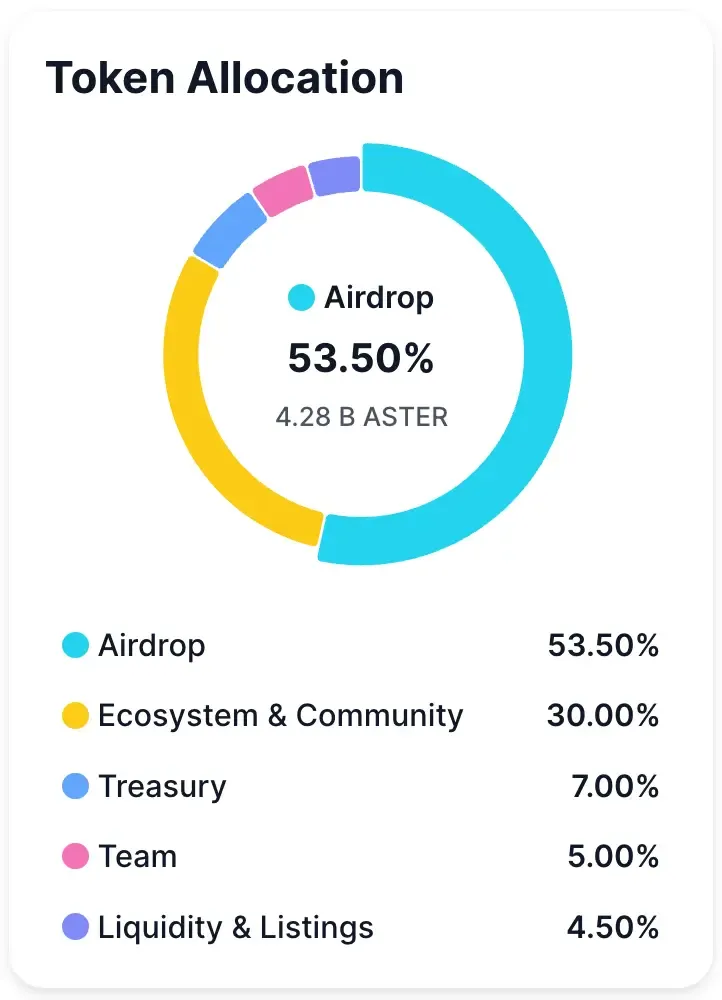The width and height of the screenshot is (722, 1000).
Task: Click the 53.50% value in chart center
Action: [x=361, y=358]
